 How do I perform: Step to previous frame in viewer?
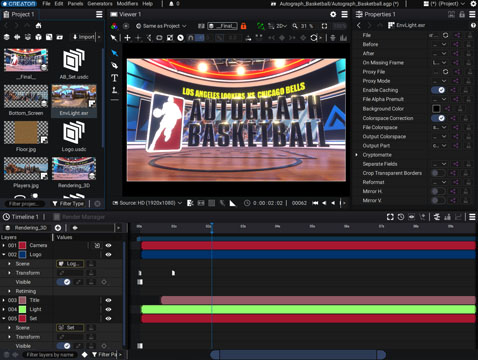point(324,203)
